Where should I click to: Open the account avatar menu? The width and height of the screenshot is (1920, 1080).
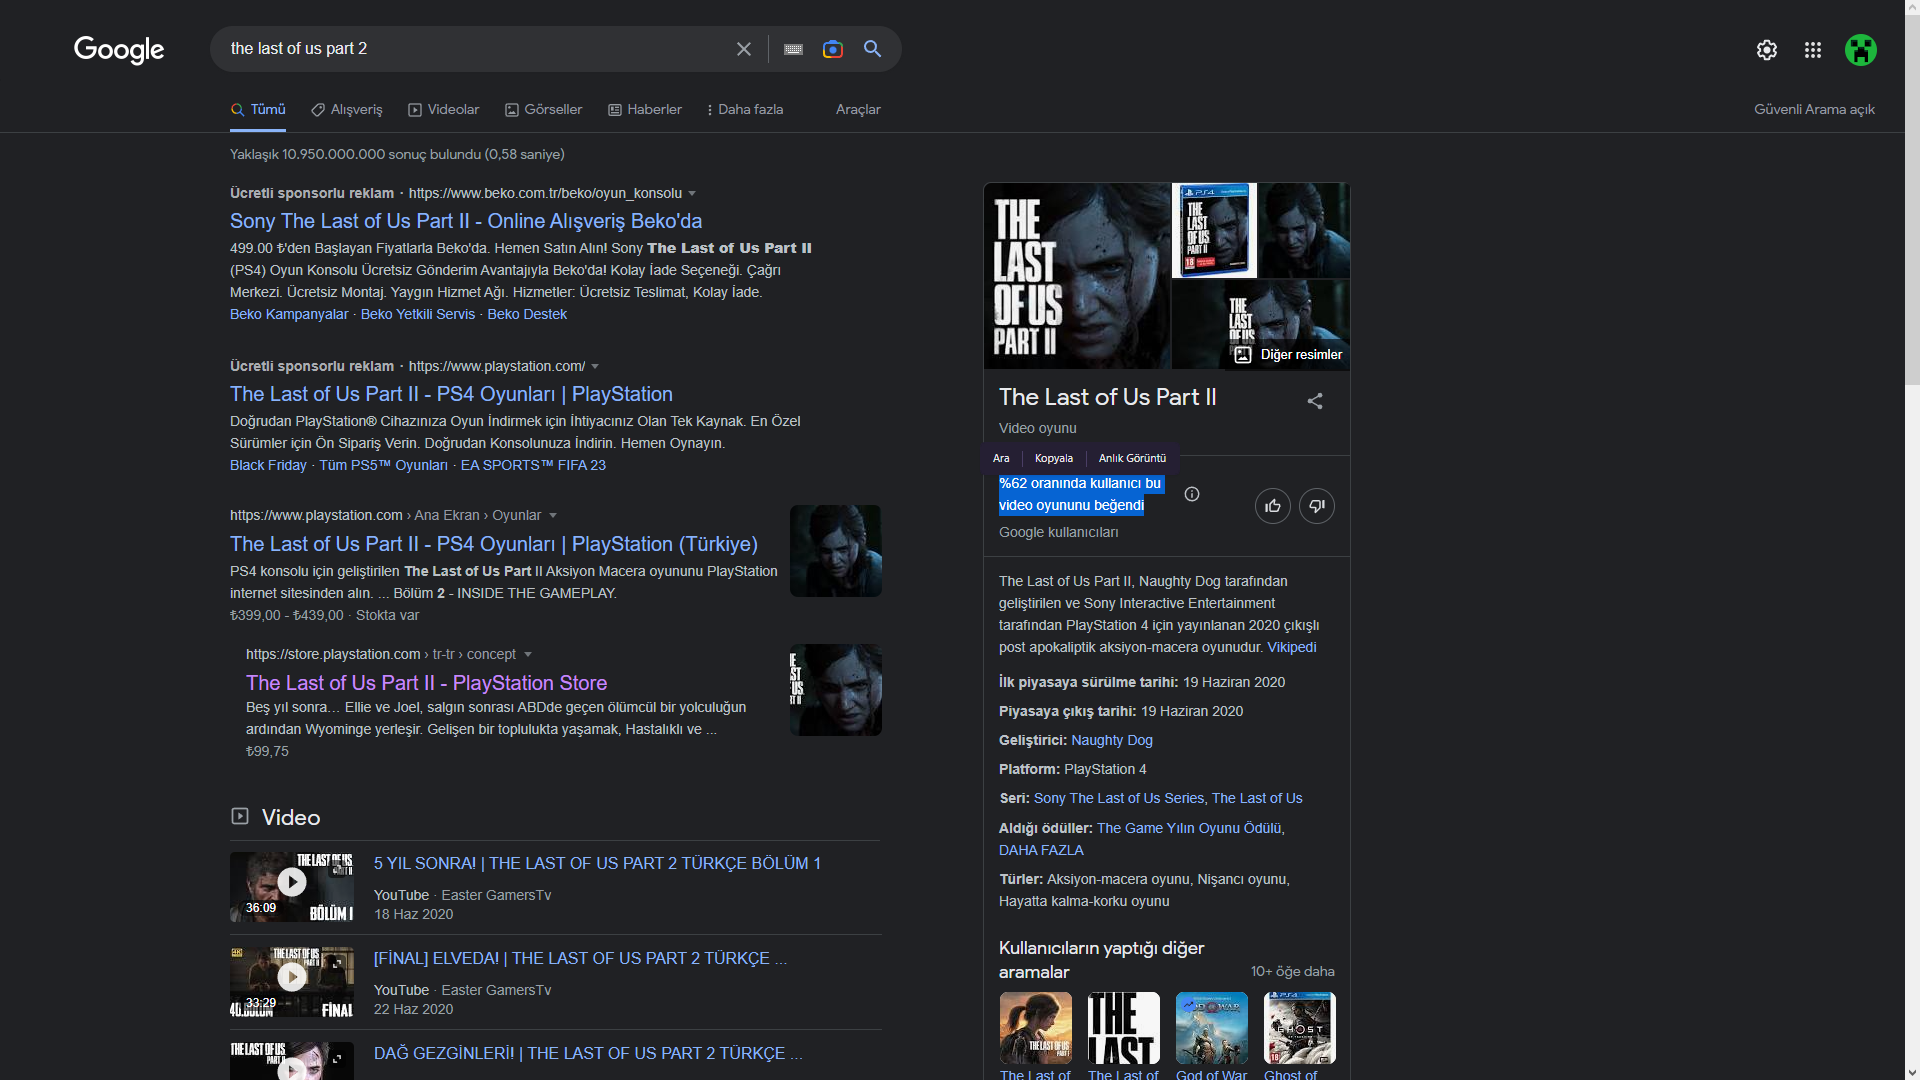tap(1861, 50)
